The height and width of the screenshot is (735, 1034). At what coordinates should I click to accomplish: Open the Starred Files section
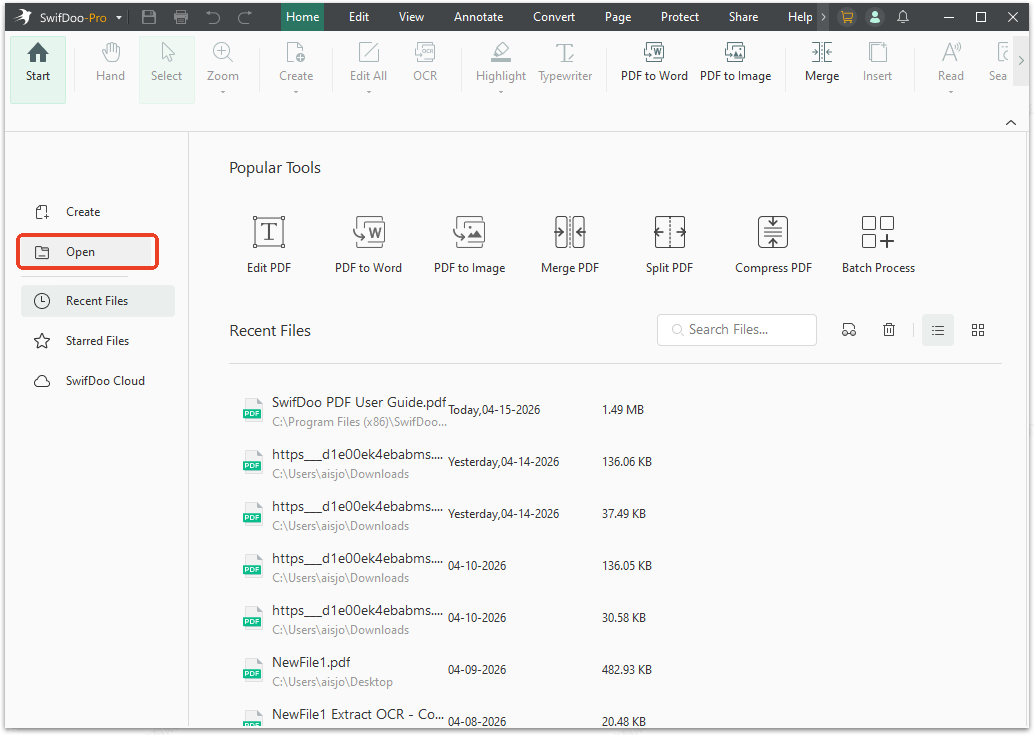tap(97, 340)
